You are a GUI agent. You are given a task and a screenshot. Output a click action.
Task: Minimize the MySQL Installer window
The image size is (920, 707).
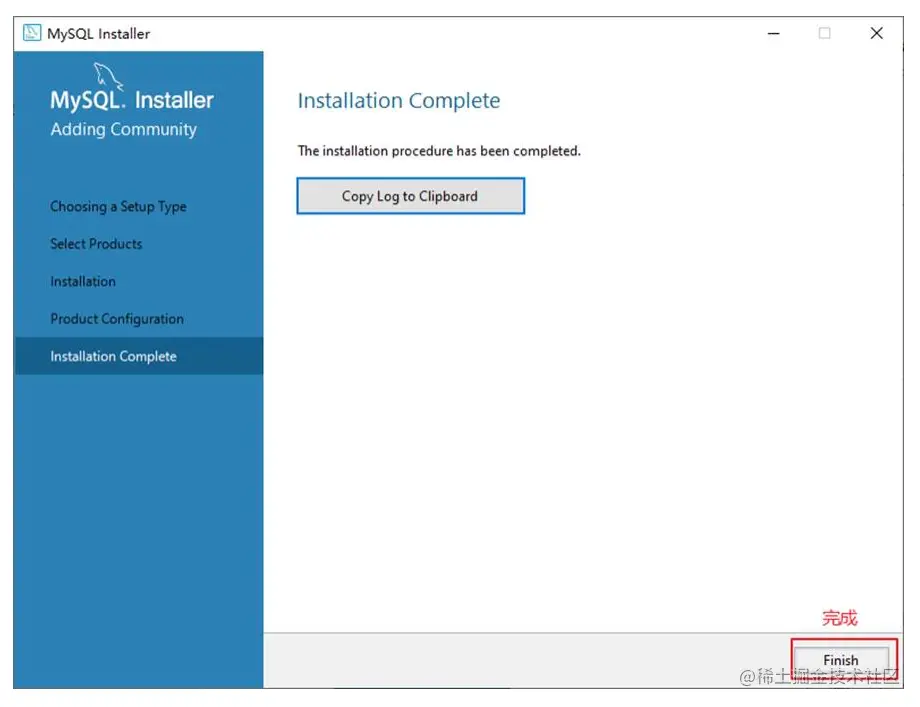pyautogui.click(x=773, y=33)
